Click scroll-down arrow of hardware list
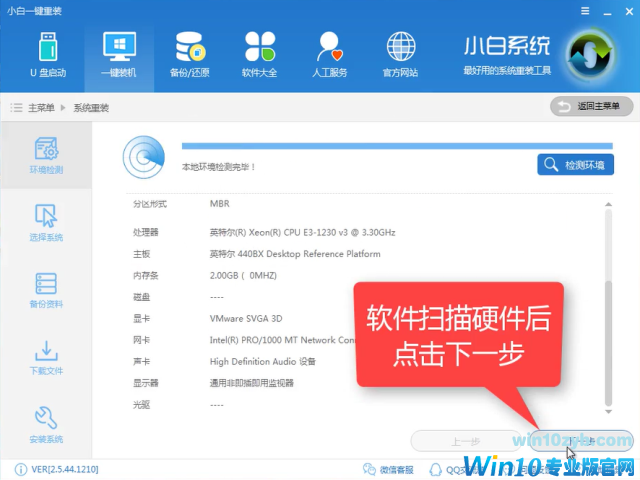This screenshot has width=640, height=480. click(x=608, y=411)
